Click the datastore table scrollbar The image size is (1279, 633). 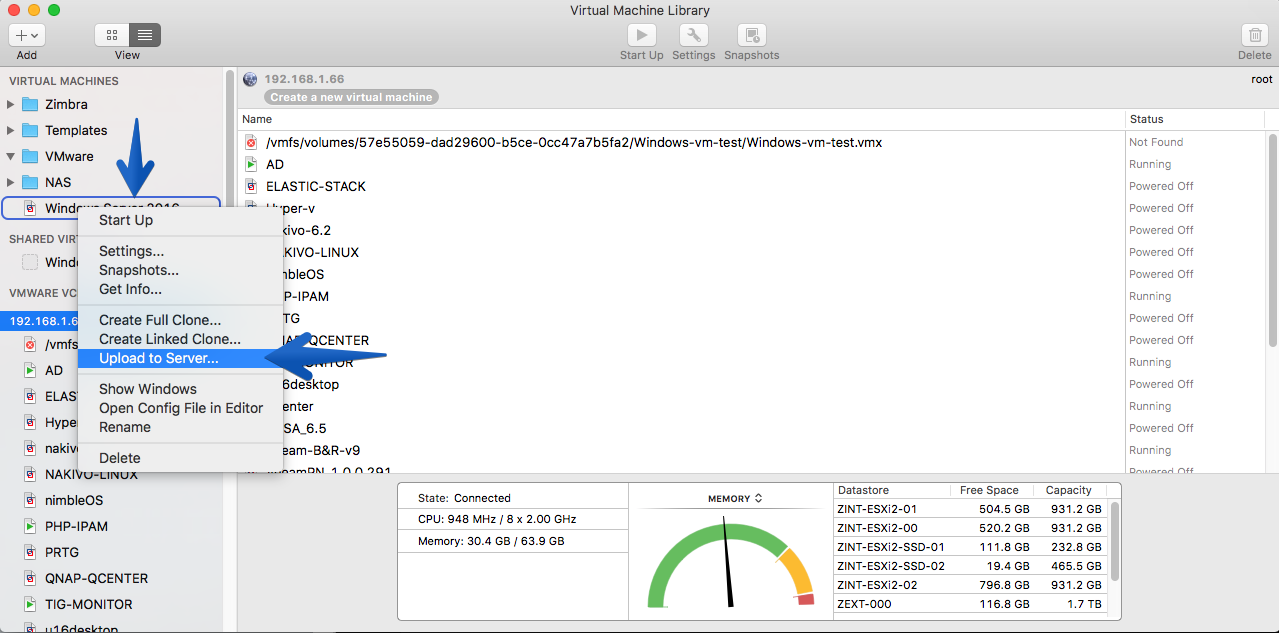pyautogui.click(x=1114, y=540)
